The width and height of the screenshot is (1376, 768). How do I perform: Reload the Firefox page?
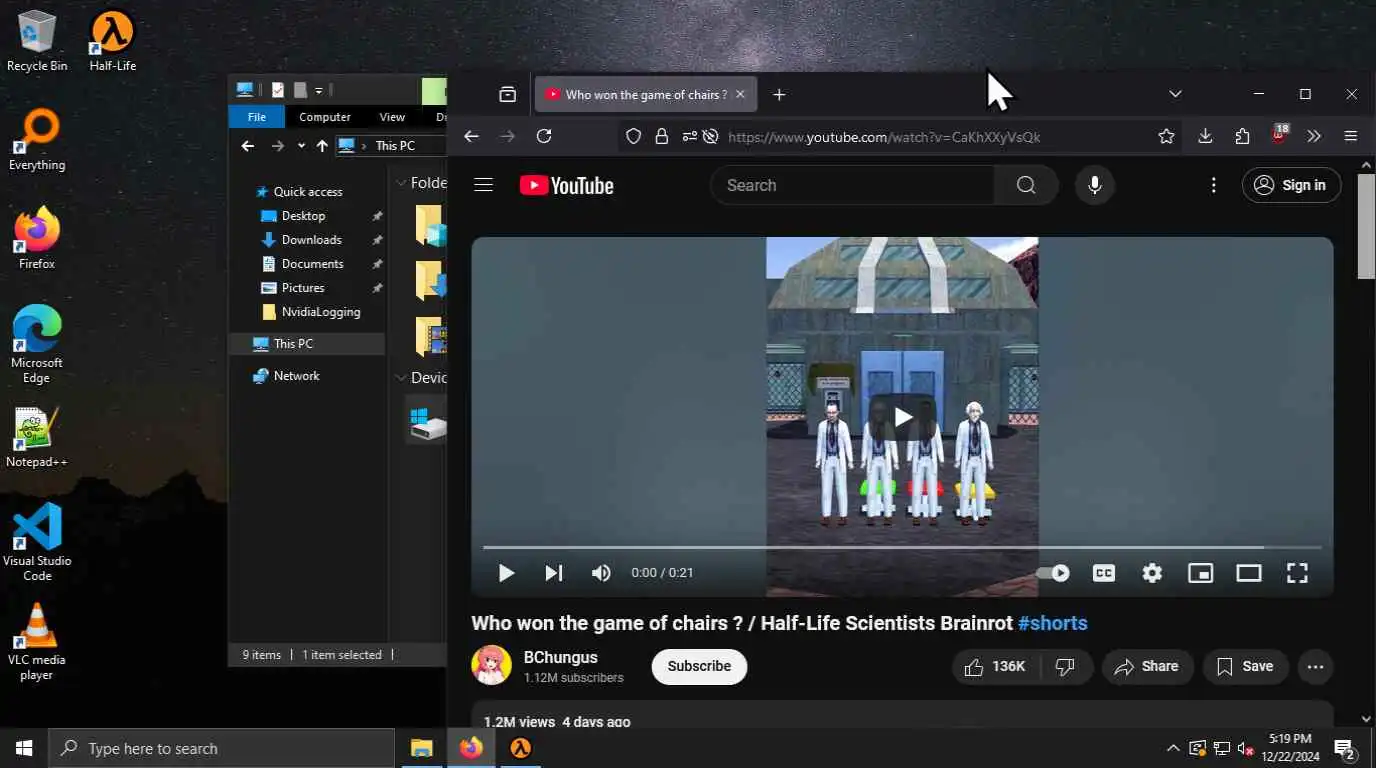[544, 136]
